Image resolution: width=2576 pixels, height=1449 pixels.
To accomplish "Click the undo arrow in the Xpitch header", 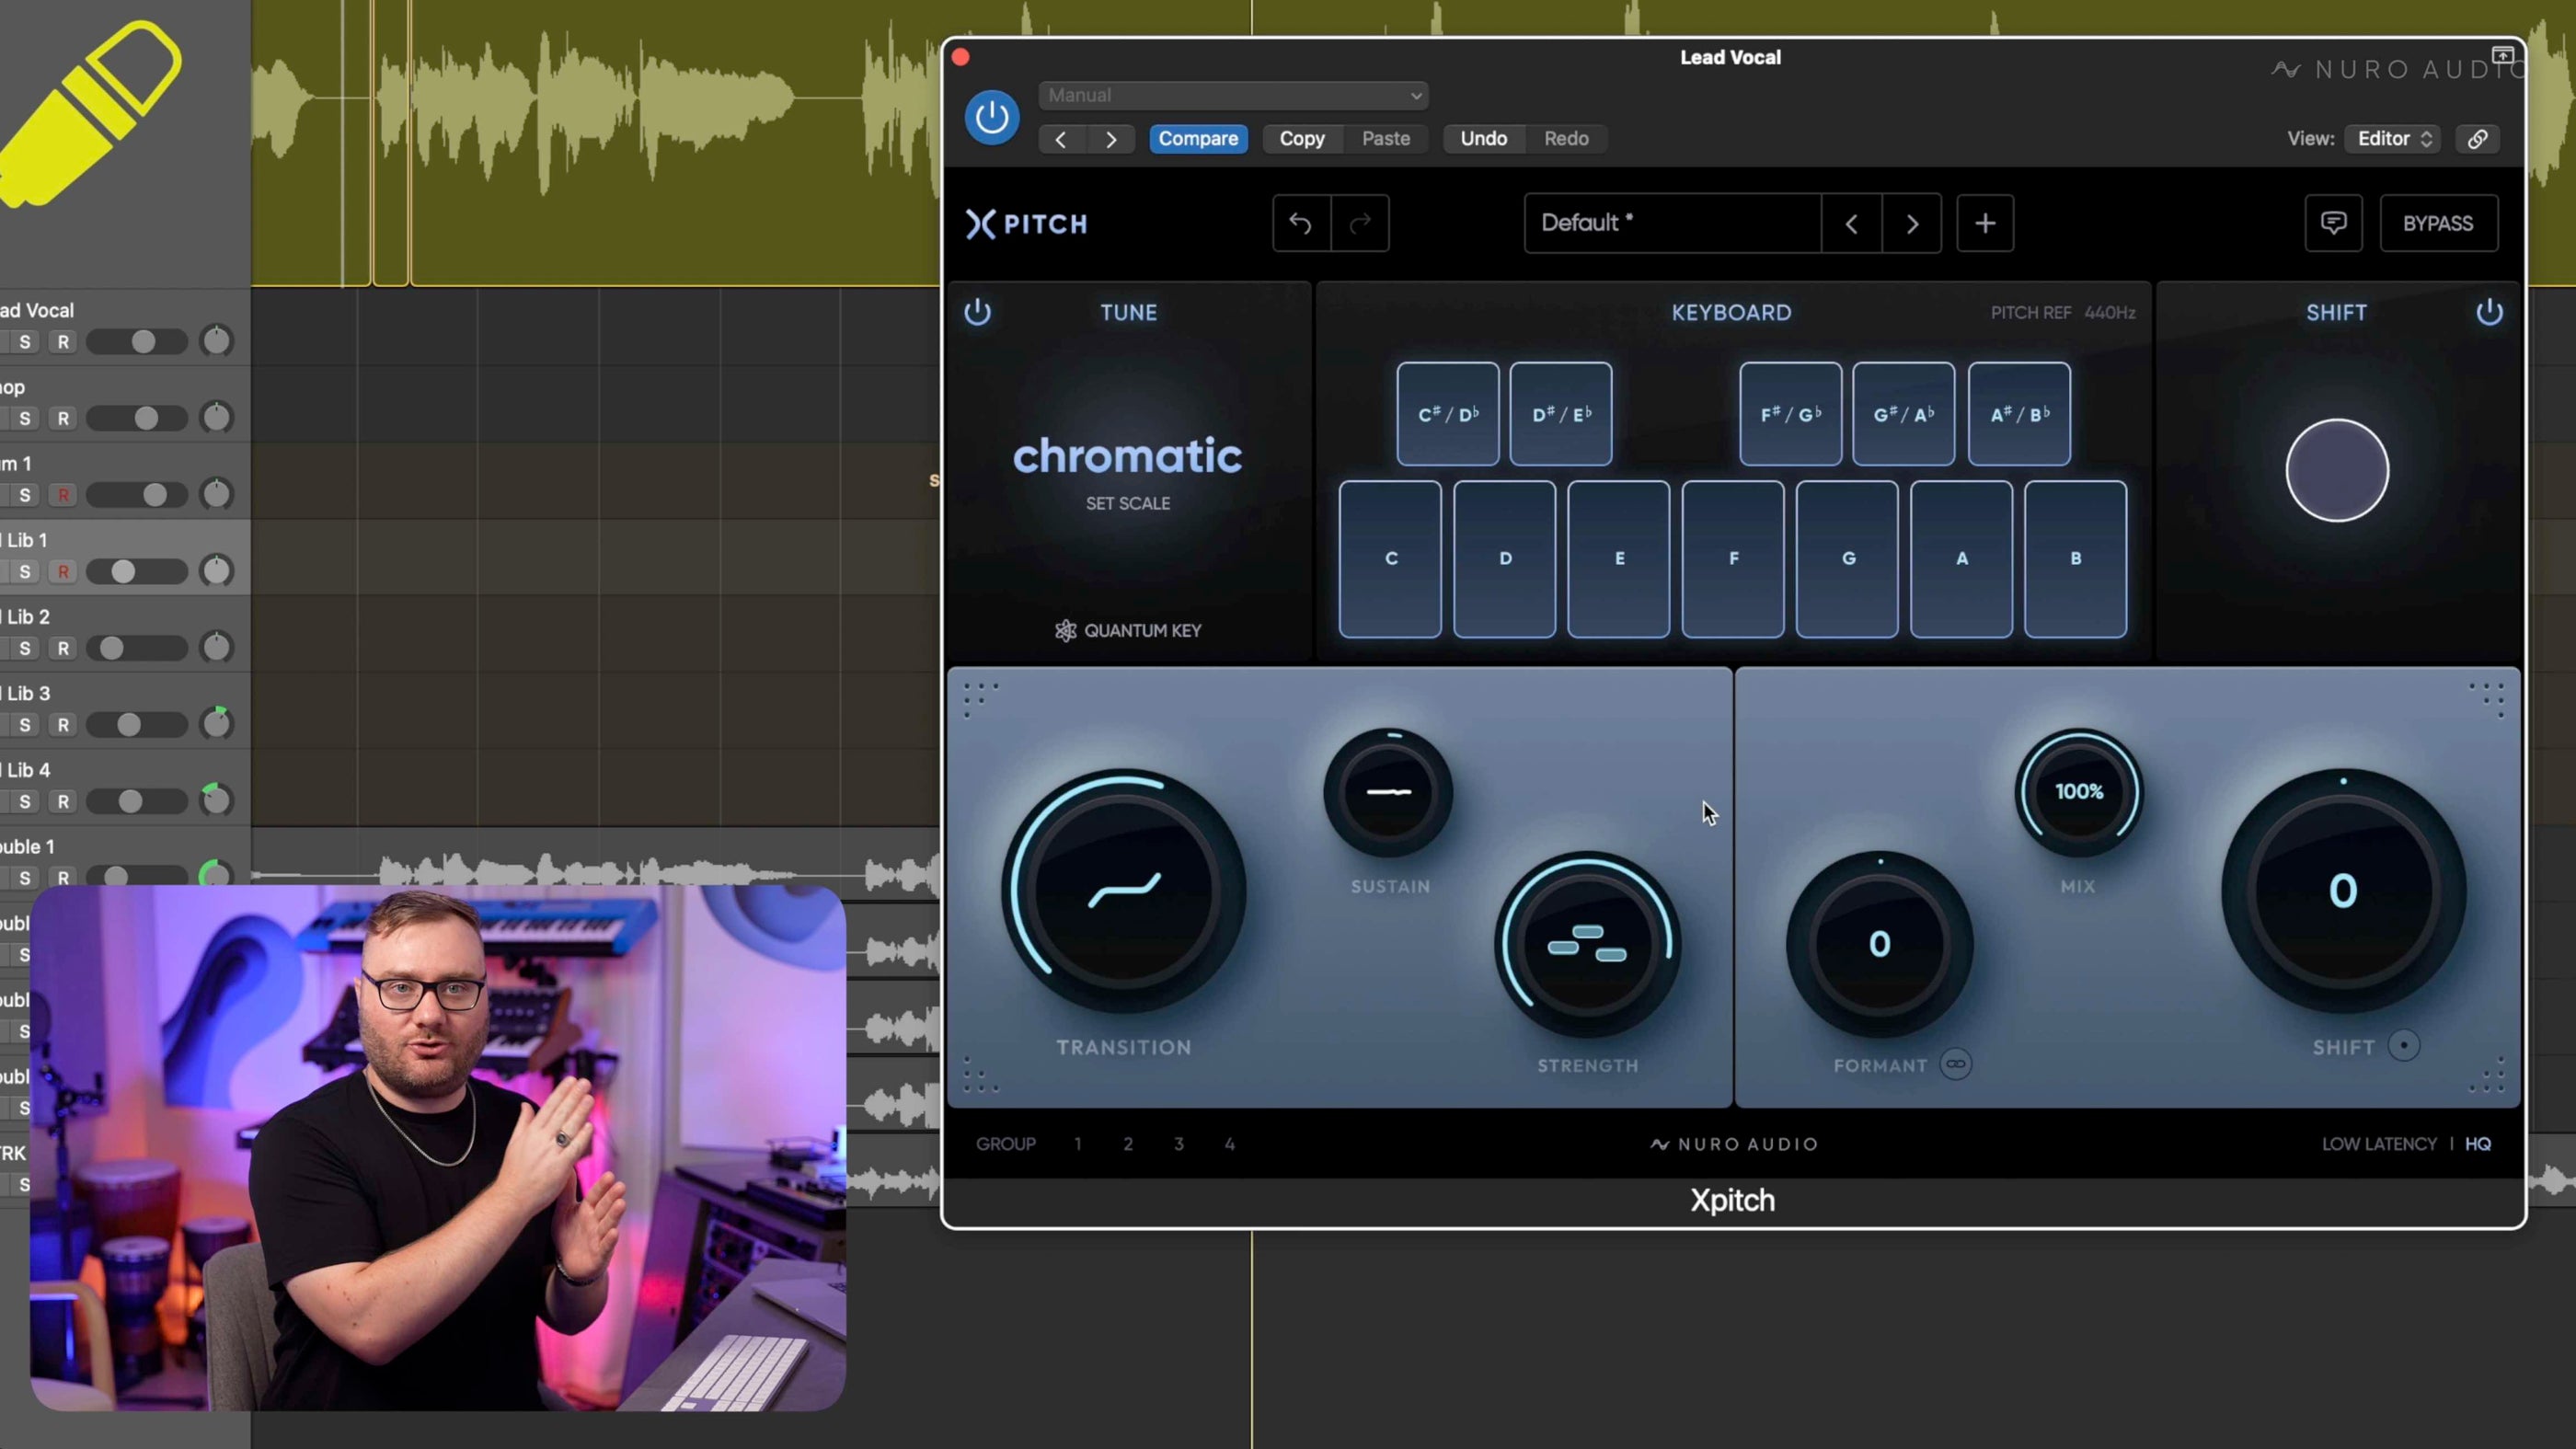I will click(x=1301, y=223).
